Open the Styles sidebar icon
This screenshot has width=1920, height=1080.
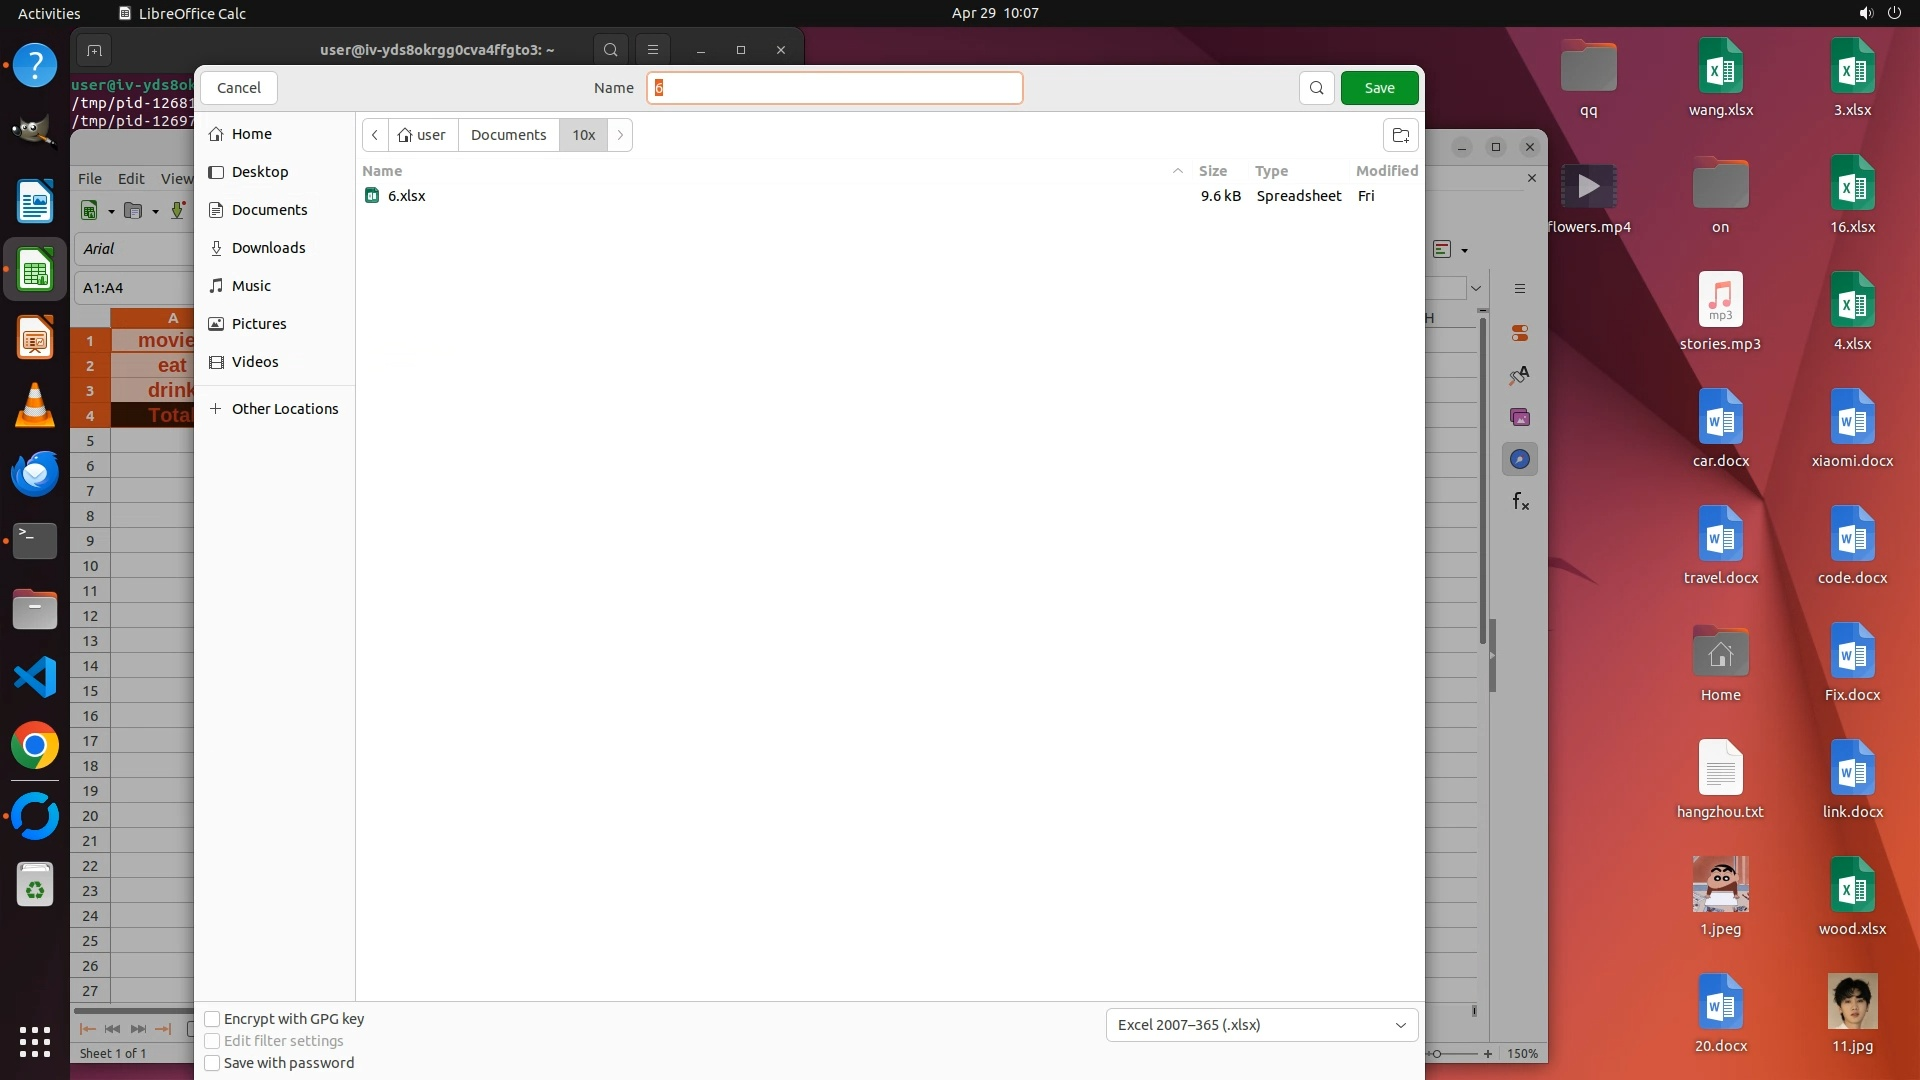pyautogui.click(x=1520, y=376)
